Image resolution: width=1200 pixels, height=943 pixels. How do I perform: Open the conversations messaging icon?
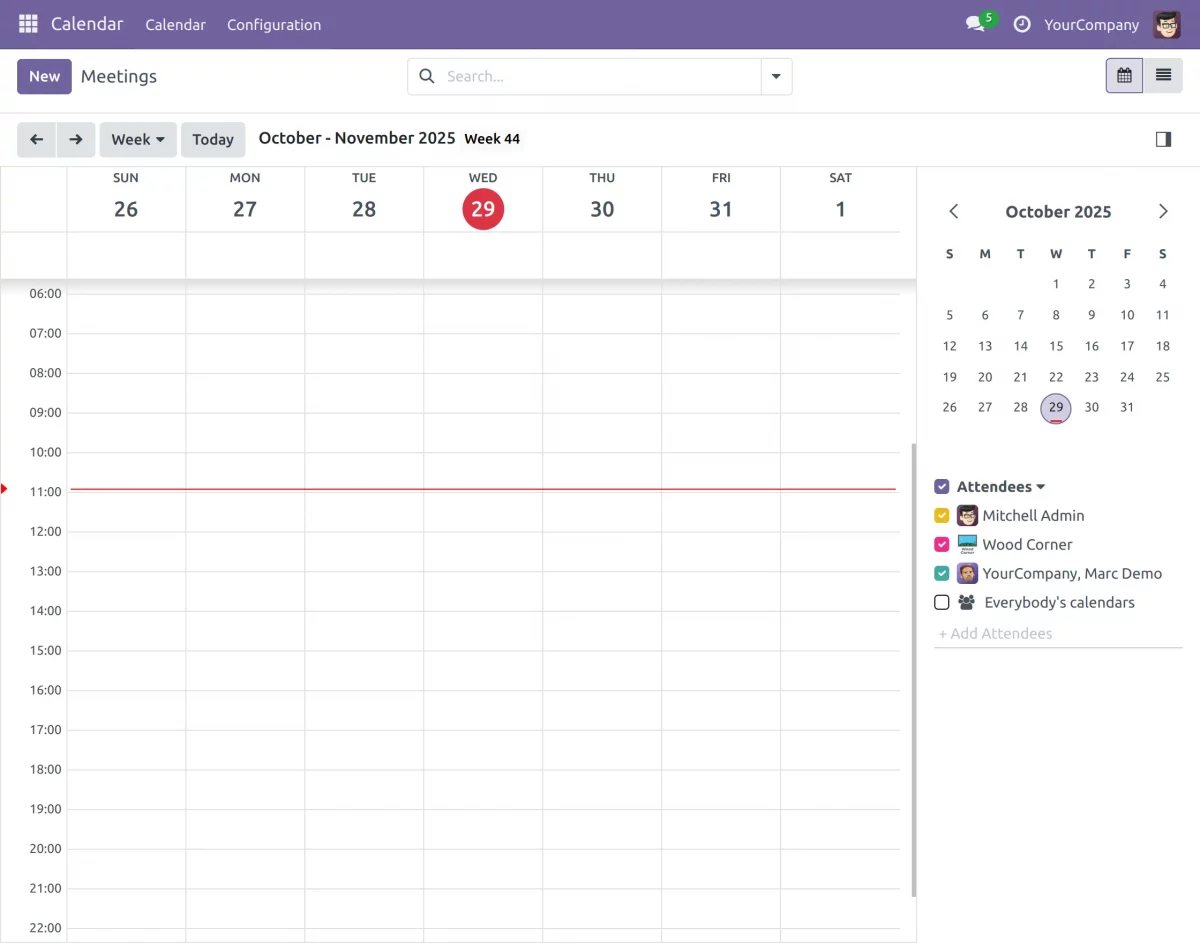tap(973, 24)
